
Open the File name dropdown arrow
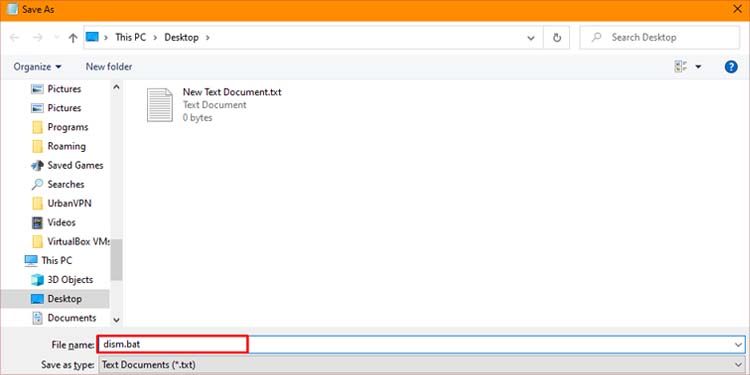click(739, 344)
